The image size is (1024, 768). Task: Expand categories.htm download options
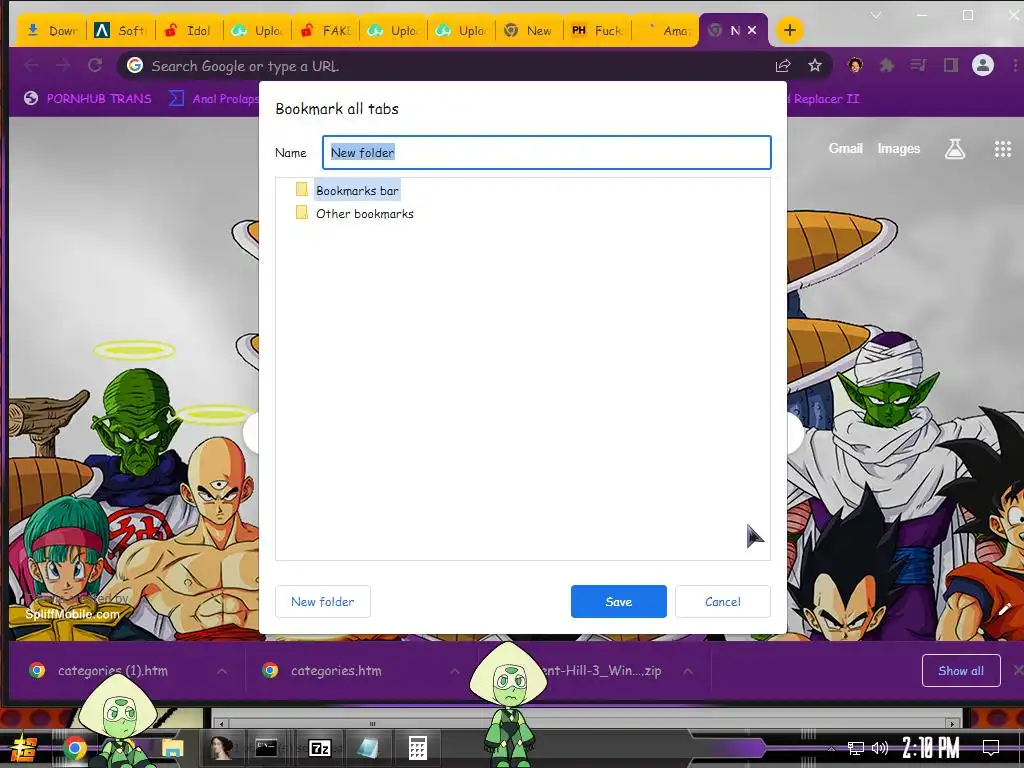coord(455,671)
